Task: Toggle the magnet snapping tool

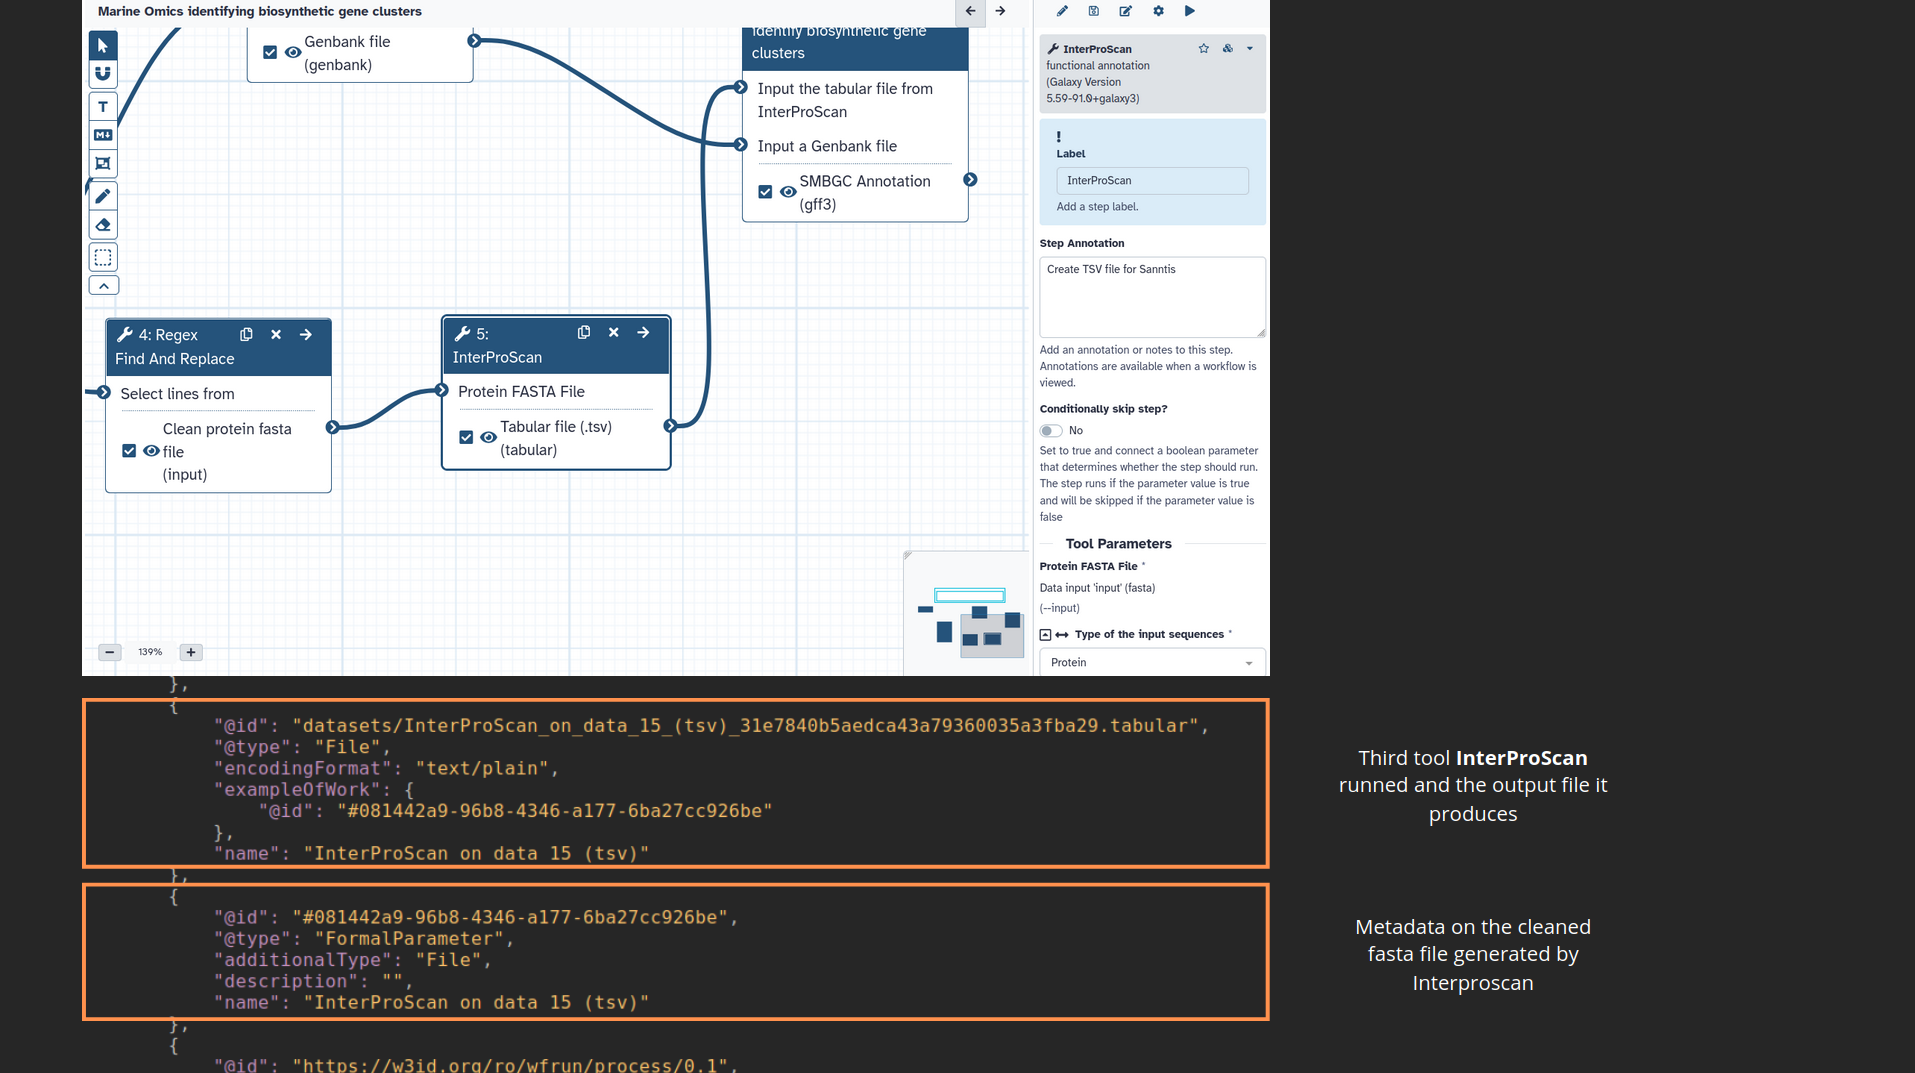Action: [103, 74]
